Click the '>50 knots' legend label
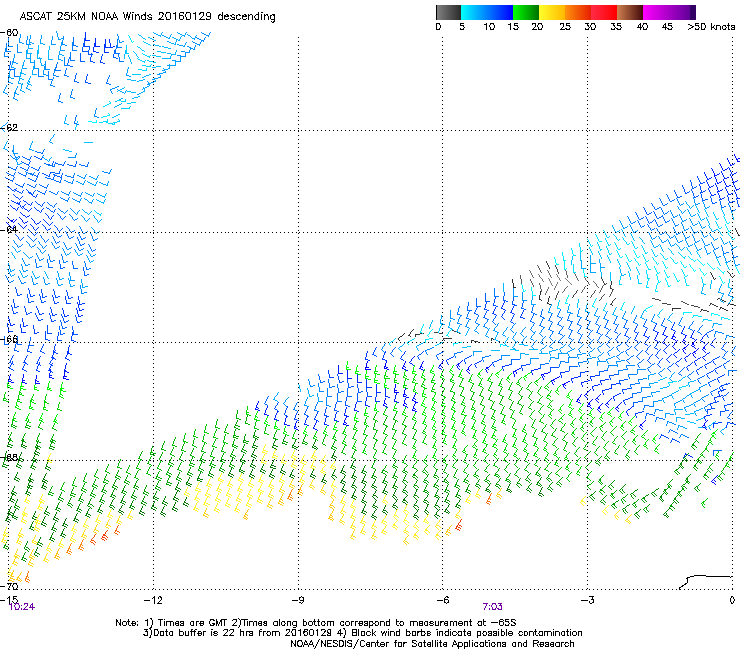Screen dimensions: 740x650 click(x=711, y=27)
